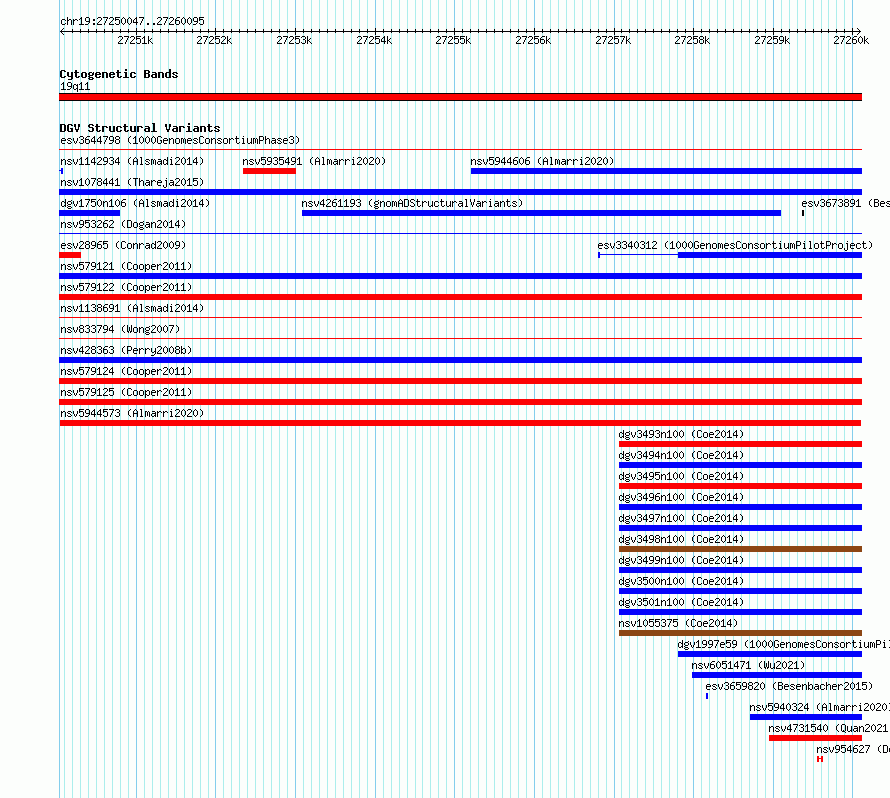Open variant dgv3495n100 (Coe2014)
890x798 pixels.
(x=681, y=476)
